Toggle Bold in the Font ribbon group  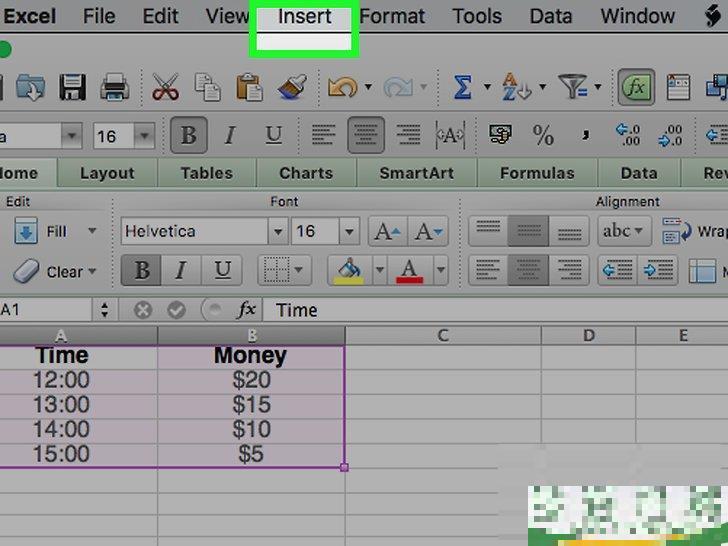(142, 271)
